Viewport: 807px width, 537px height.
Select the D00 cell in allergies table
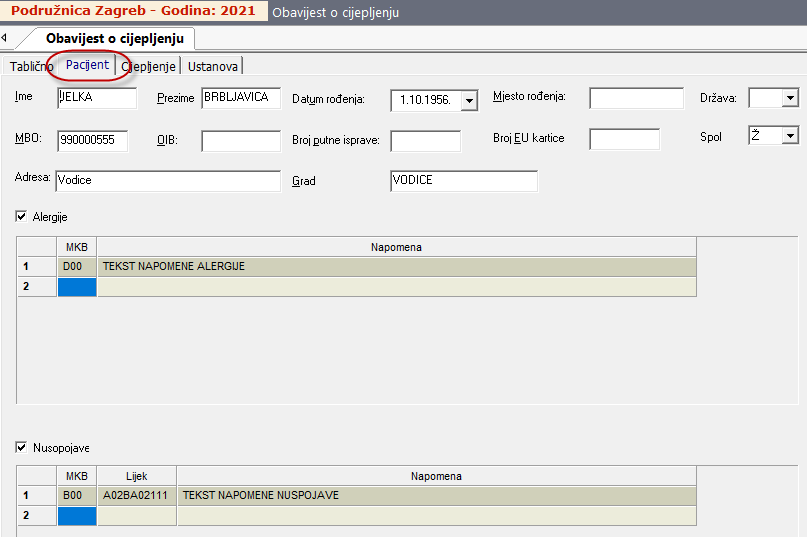tap(77, 267)
